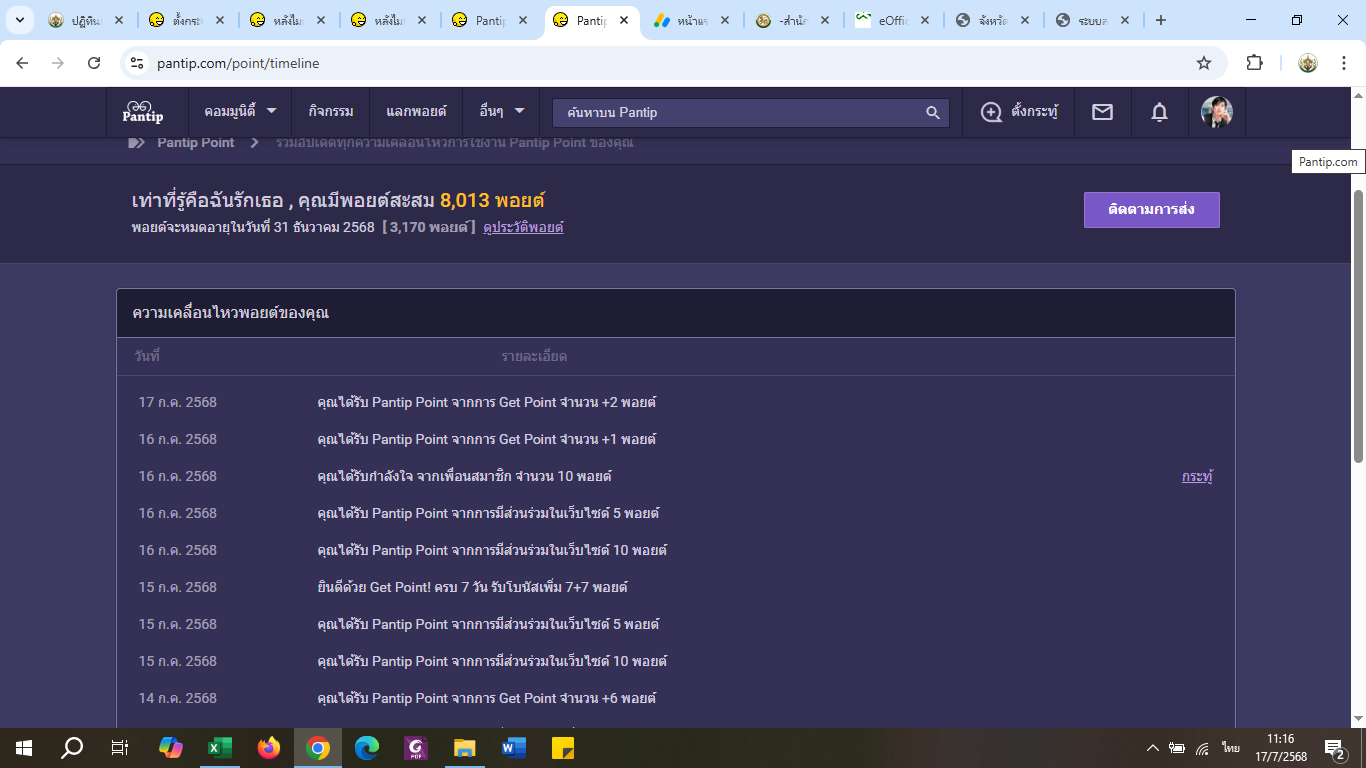Open the ตั้งกระทู้ plus icon

[x=991, y=112]
